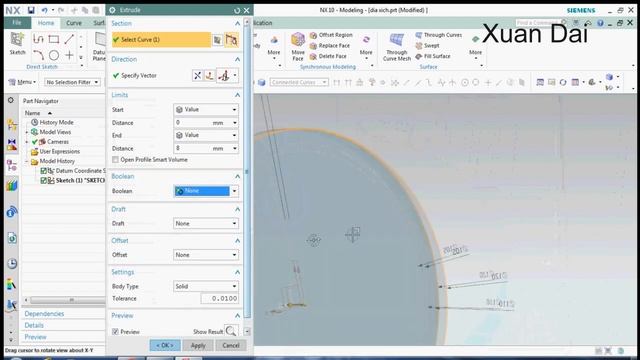Toggle the Sketch (1) checkbox in navigator
Screen dimensions: 640x360
click(x=44, y=180)
